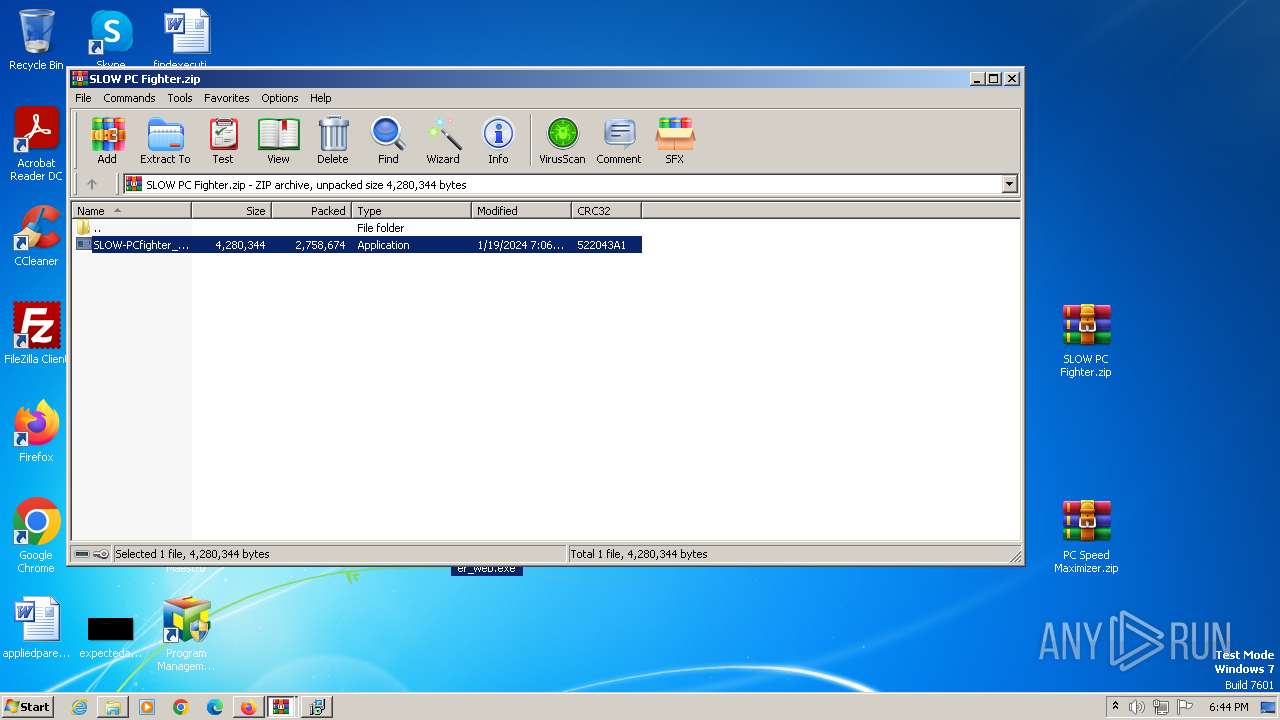The width and height of the screenshot is (1280, 720).
Task: Select the Recycle Bin desktop icon
Action: point(36,40)
